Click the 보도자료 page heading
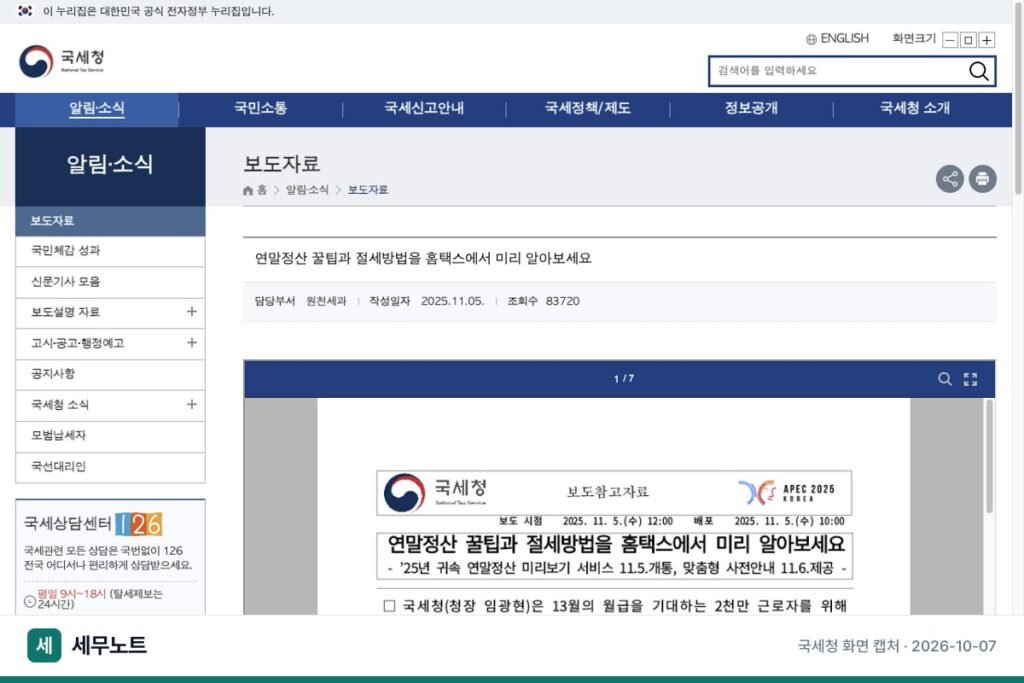 click(x=281, y=164)
